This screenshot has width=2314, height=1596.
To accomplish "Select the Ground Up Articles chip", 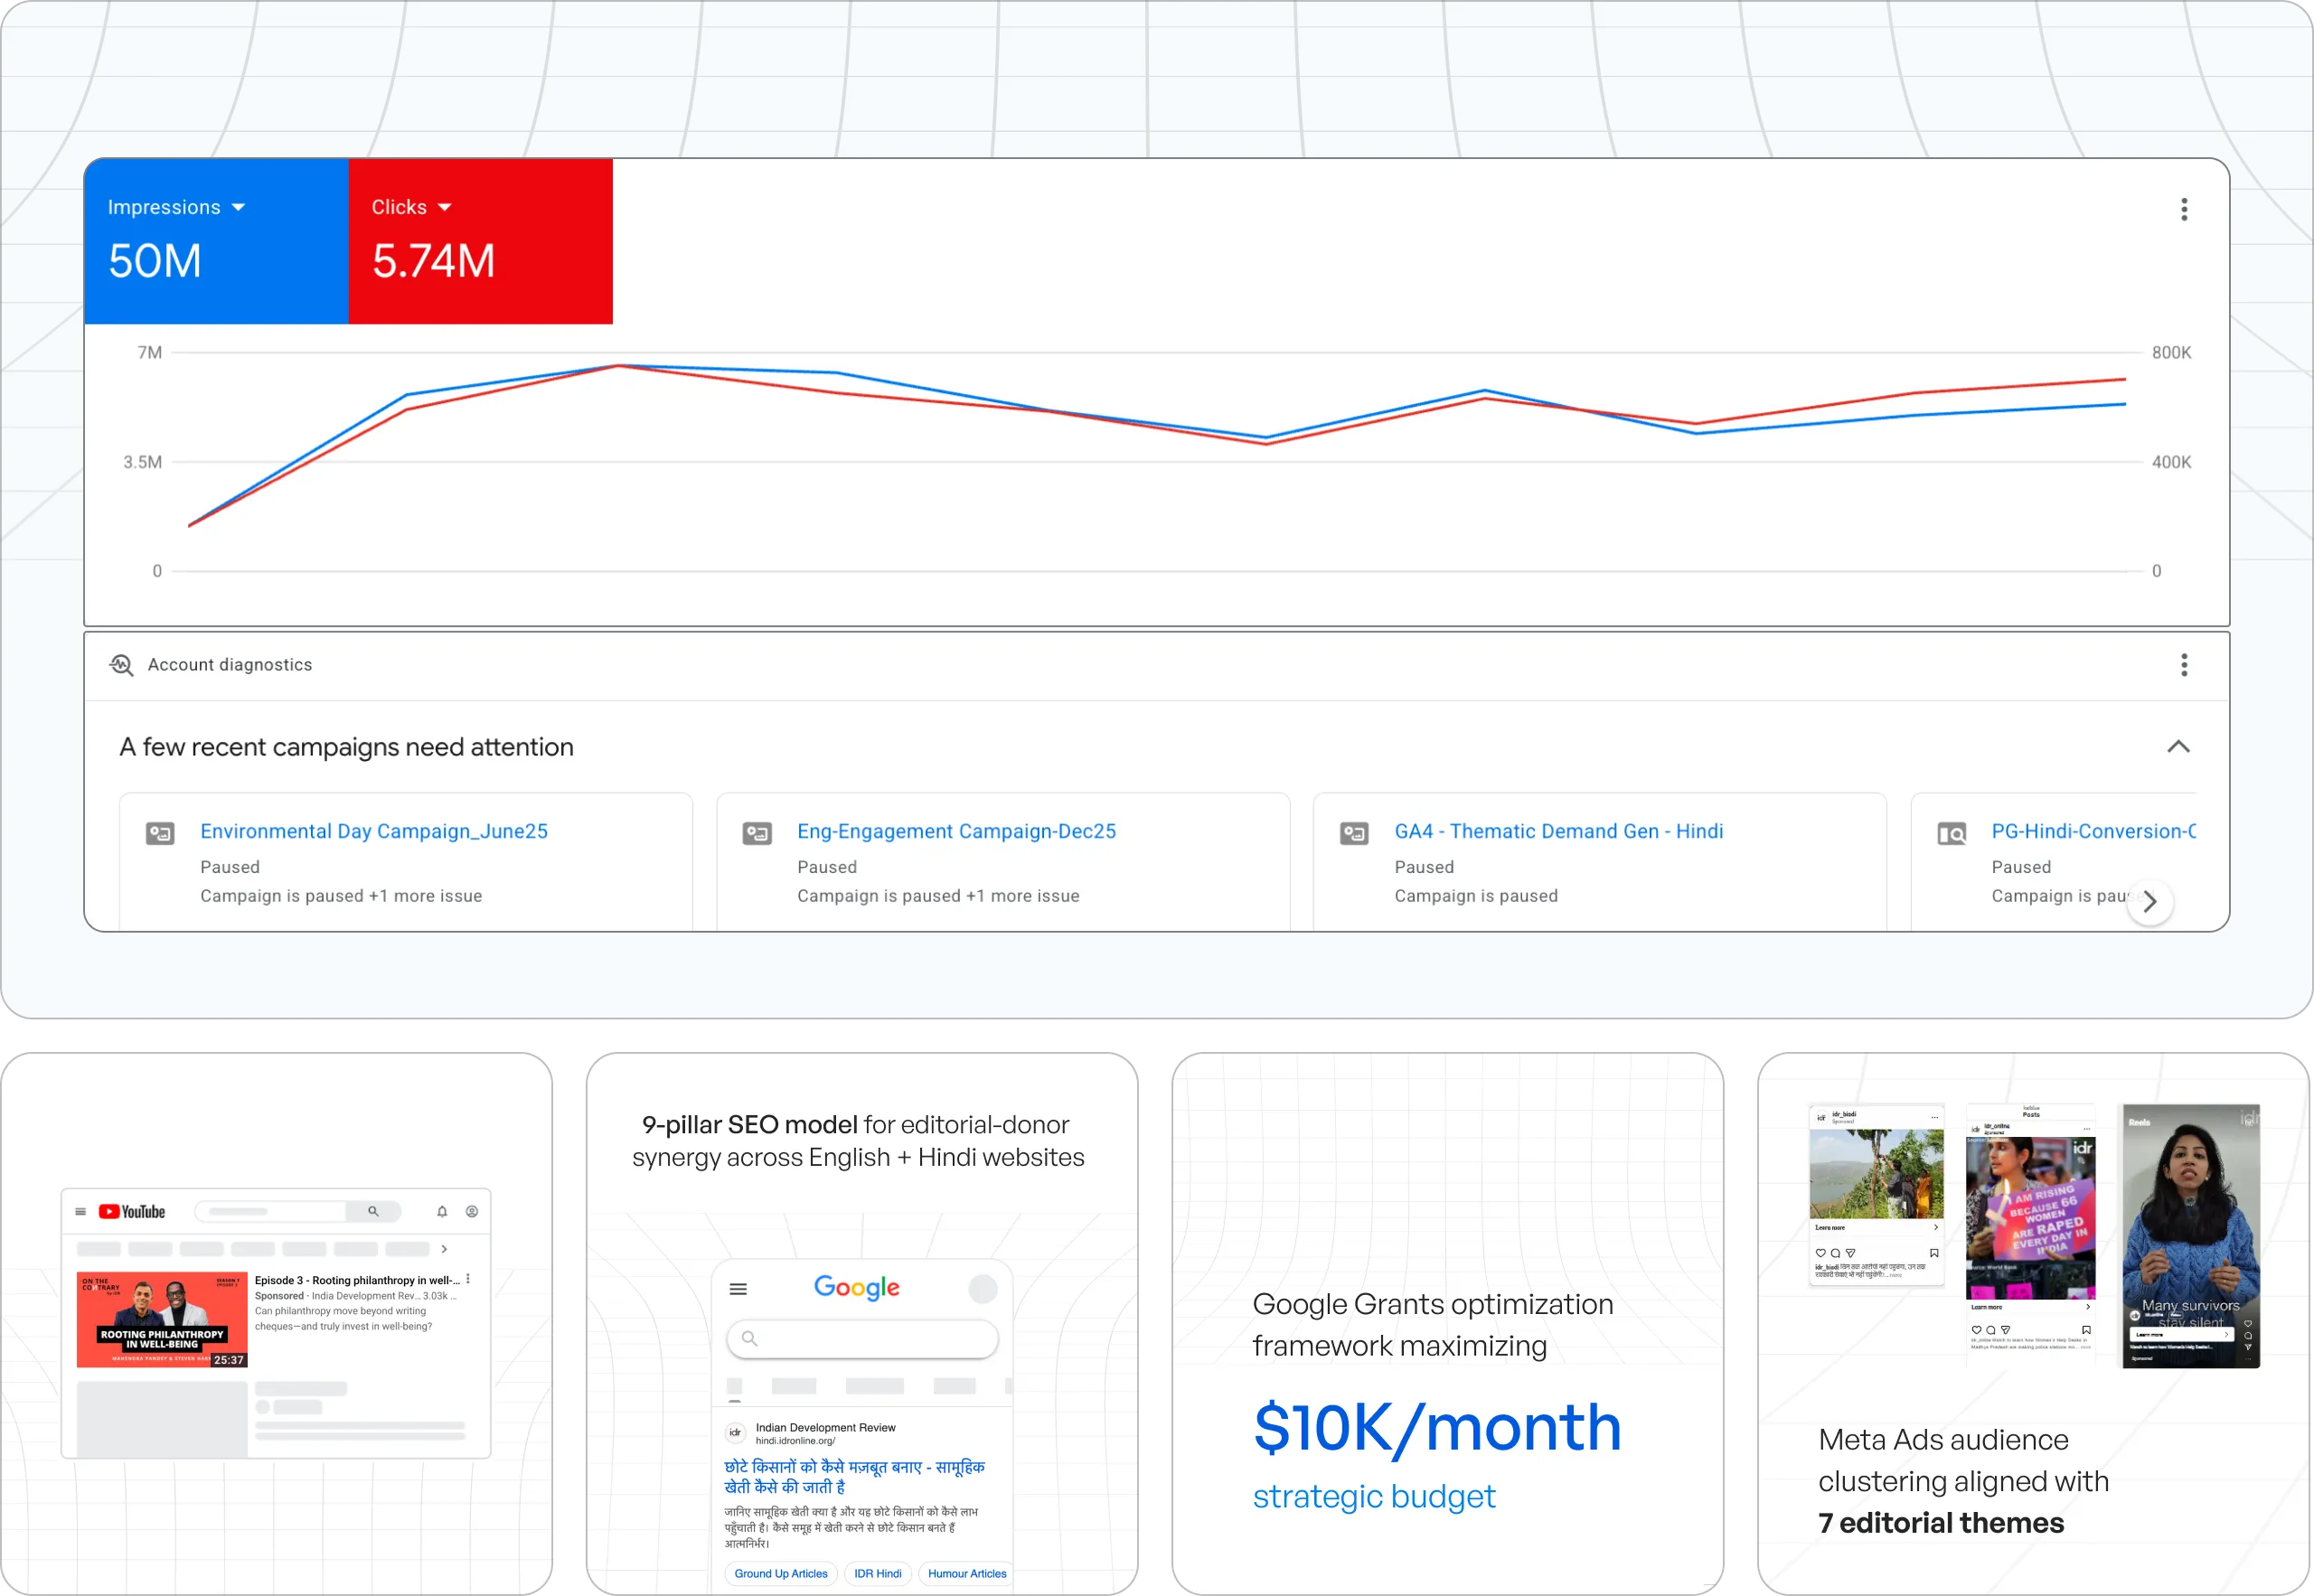I will click(x=780, y=1573).
